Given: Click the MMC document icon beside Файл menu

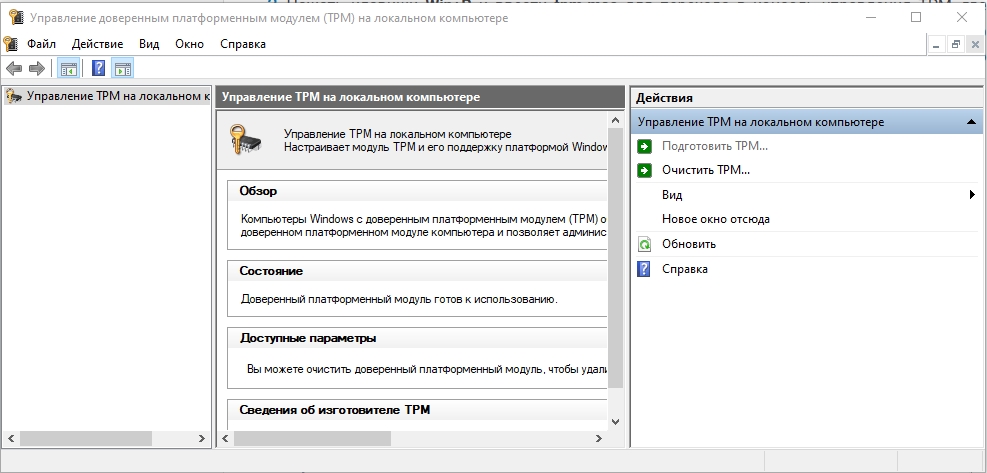Looking at the screenshot, I should click(x=11, y=44).
